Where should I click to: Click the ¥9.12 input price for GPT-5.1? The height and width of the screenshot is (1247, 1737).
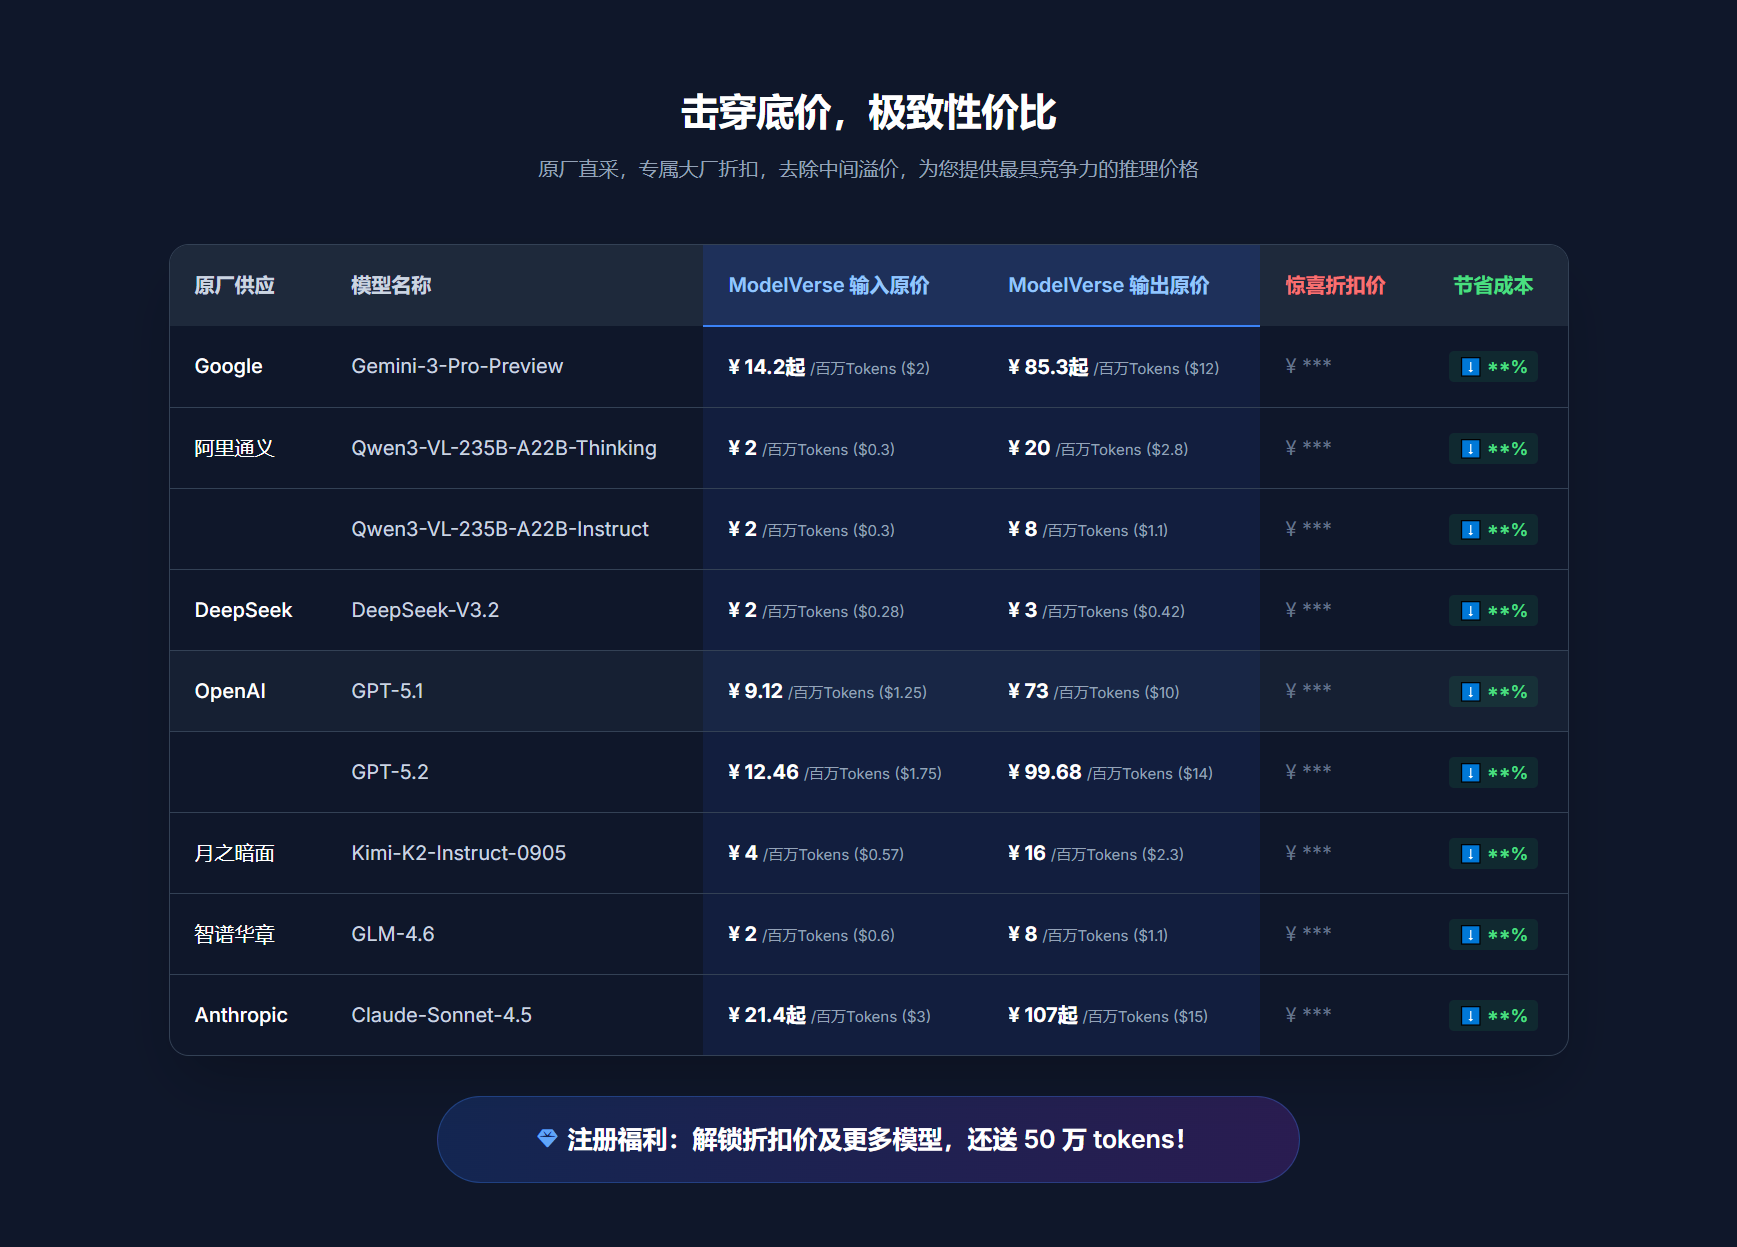click(x=756, y=691)
